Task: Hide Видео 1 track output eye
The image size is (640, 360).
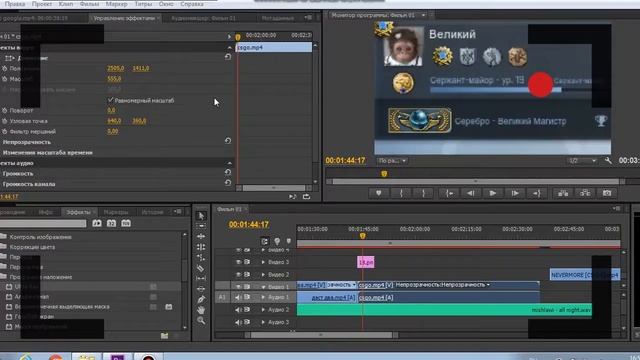Action: (239, 287)
